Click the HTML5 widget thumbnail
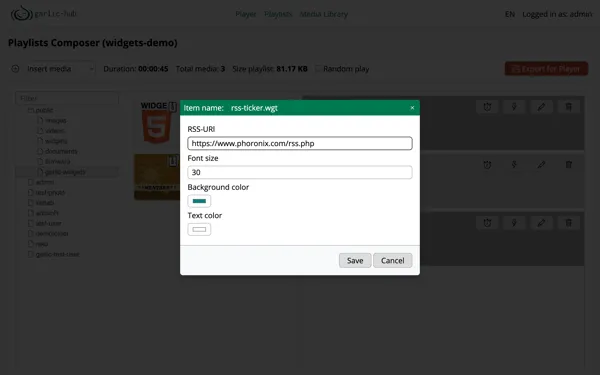Screen dimensions: 600x375 156,122
